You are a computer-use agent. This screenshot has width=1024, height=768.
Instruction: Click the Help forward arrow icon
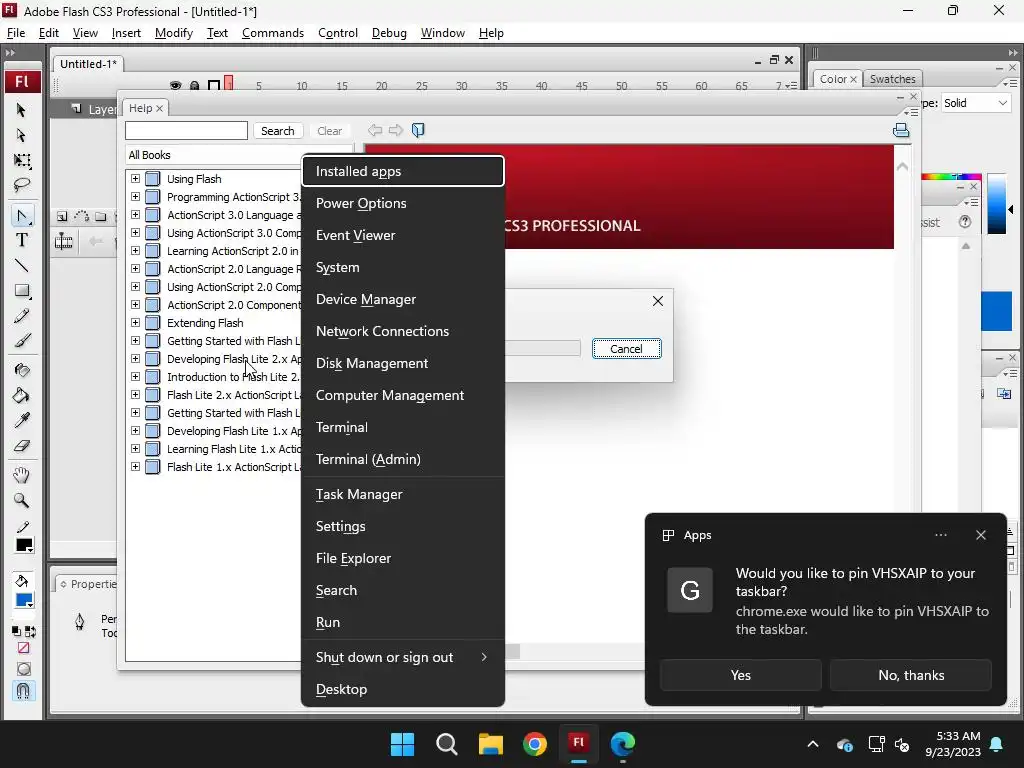pos(396,130)
